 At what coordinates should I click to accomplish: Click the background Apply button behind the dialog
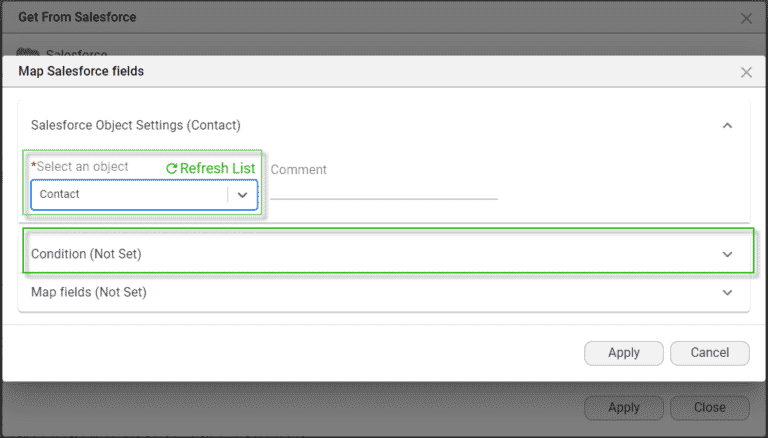click(623, 408)
